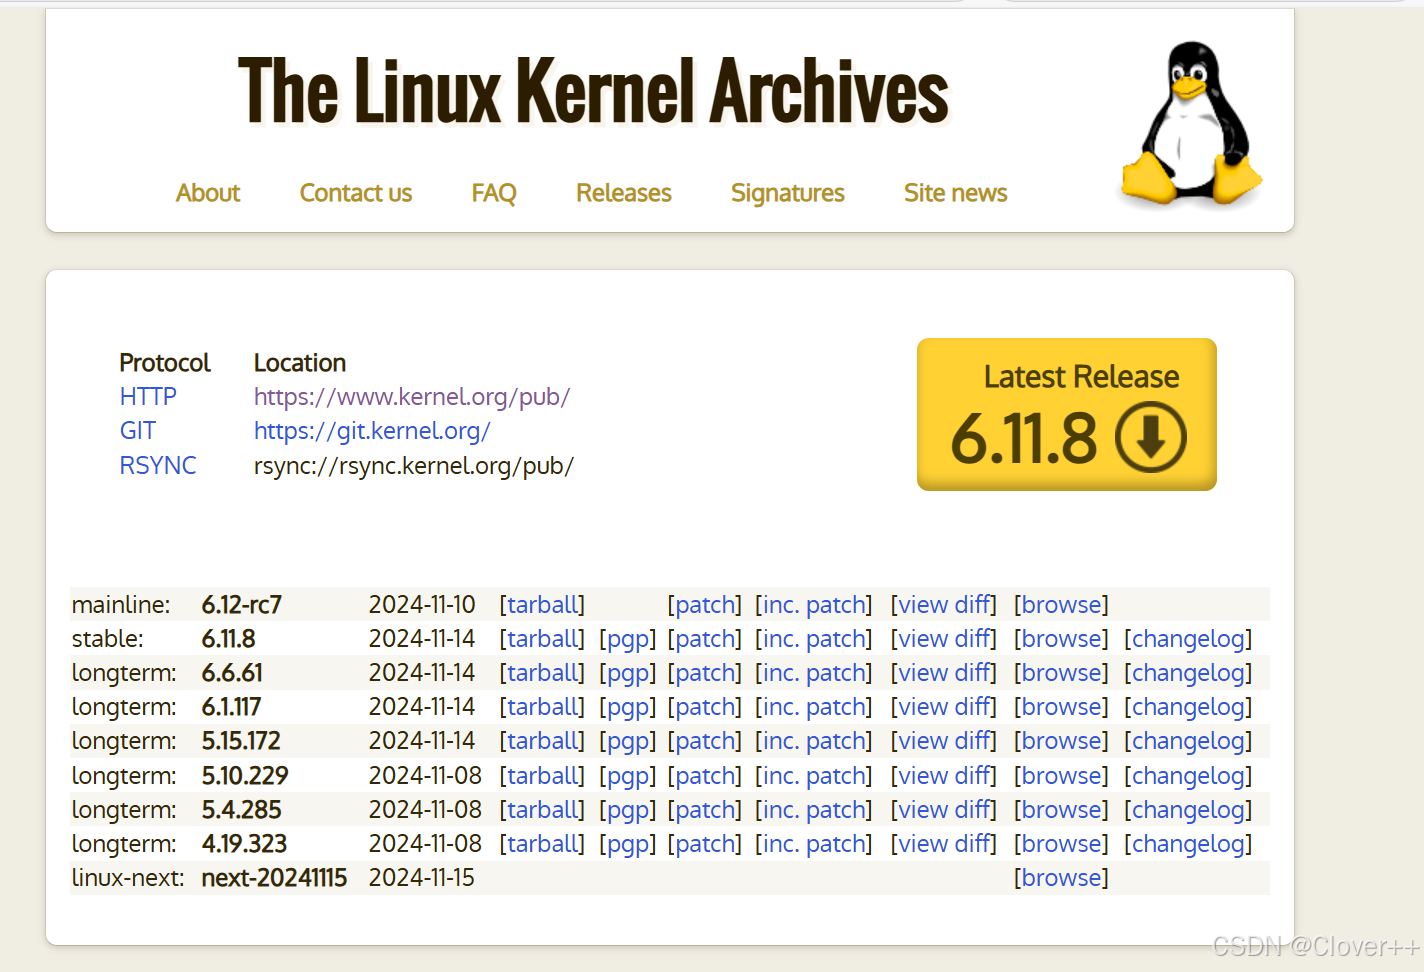Open patch link for stable 6.11.8

(x=705, y=639)
